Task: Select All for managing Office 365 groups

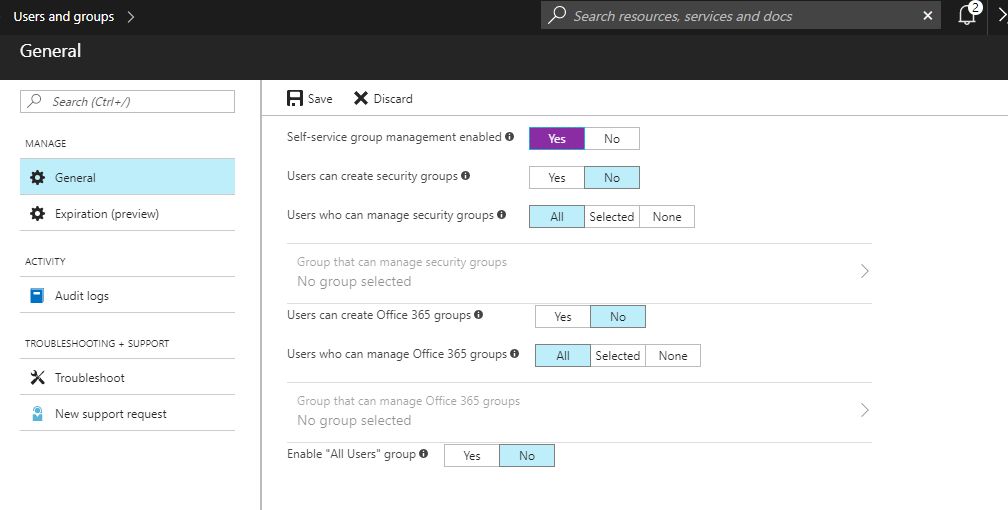Action: point(562,356)
